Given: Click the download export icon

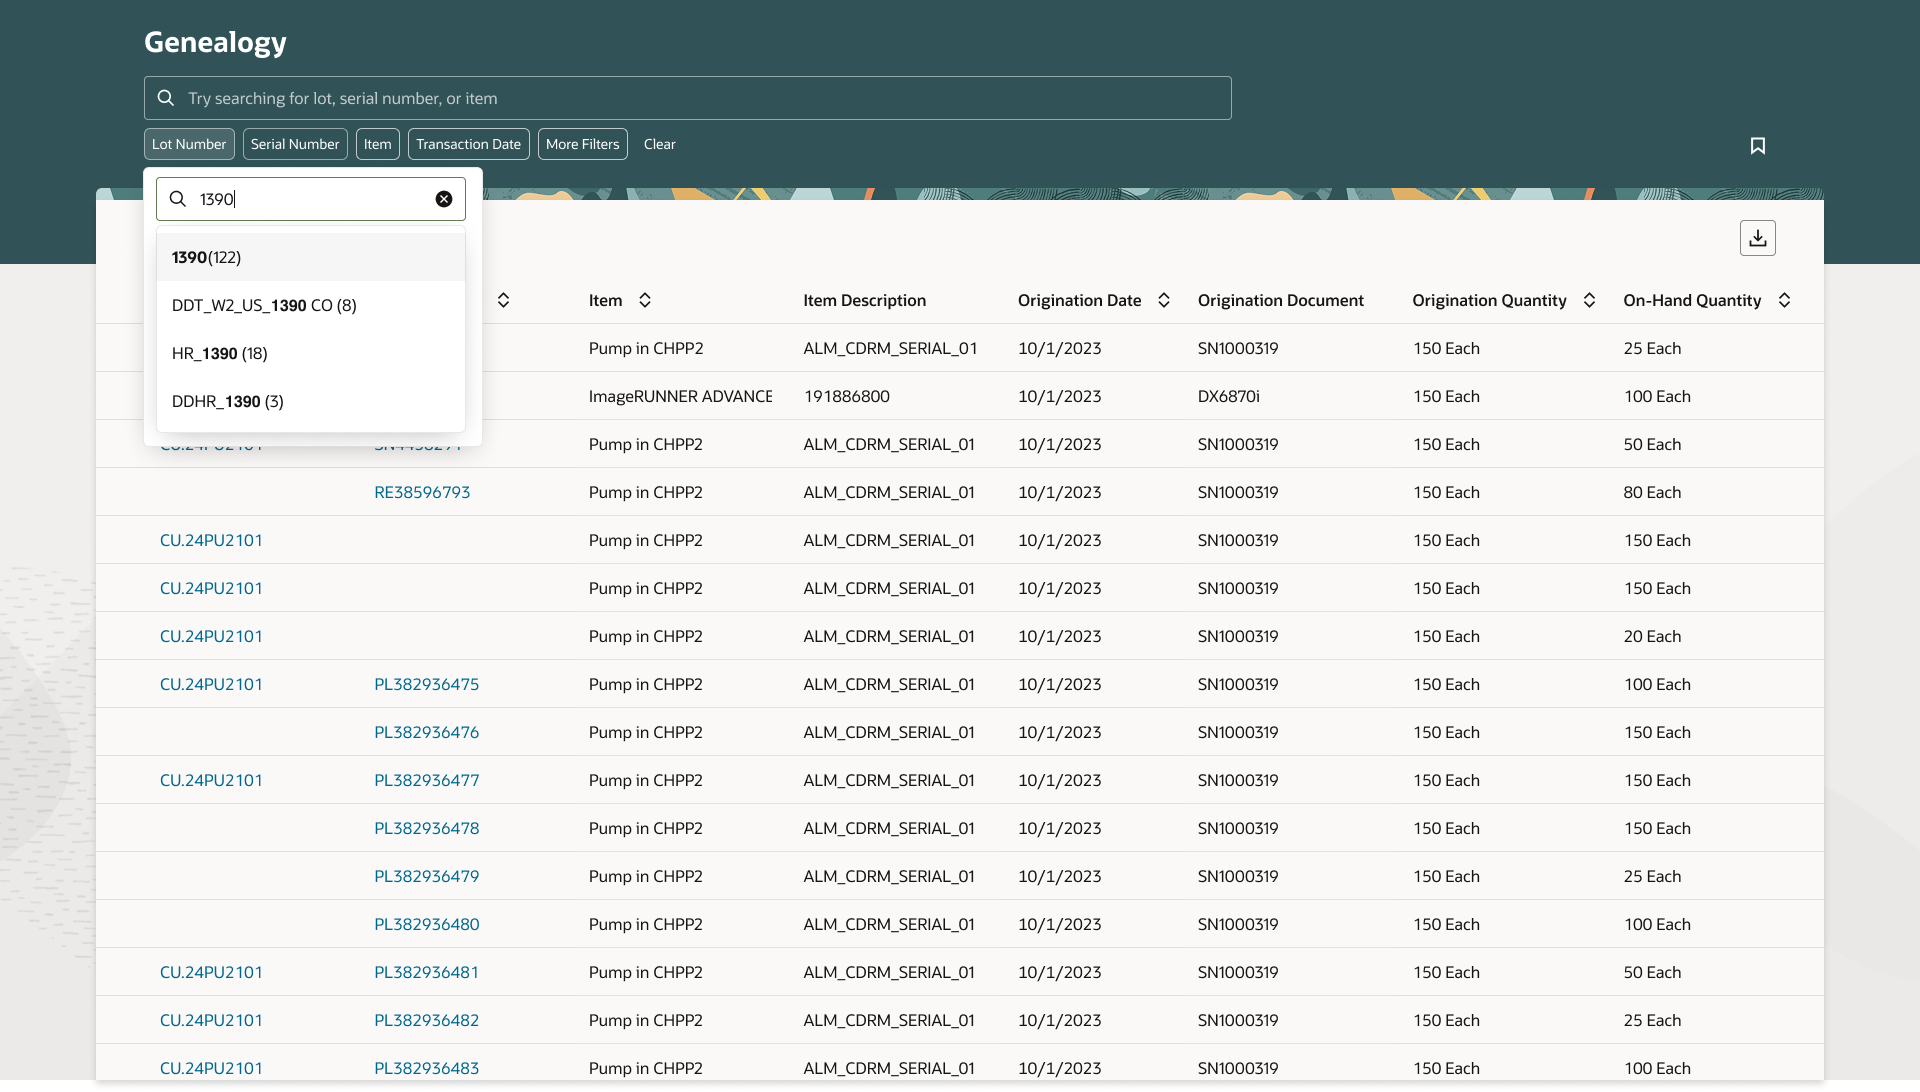Looking at the screenshot, I should tap(1757, 238).
